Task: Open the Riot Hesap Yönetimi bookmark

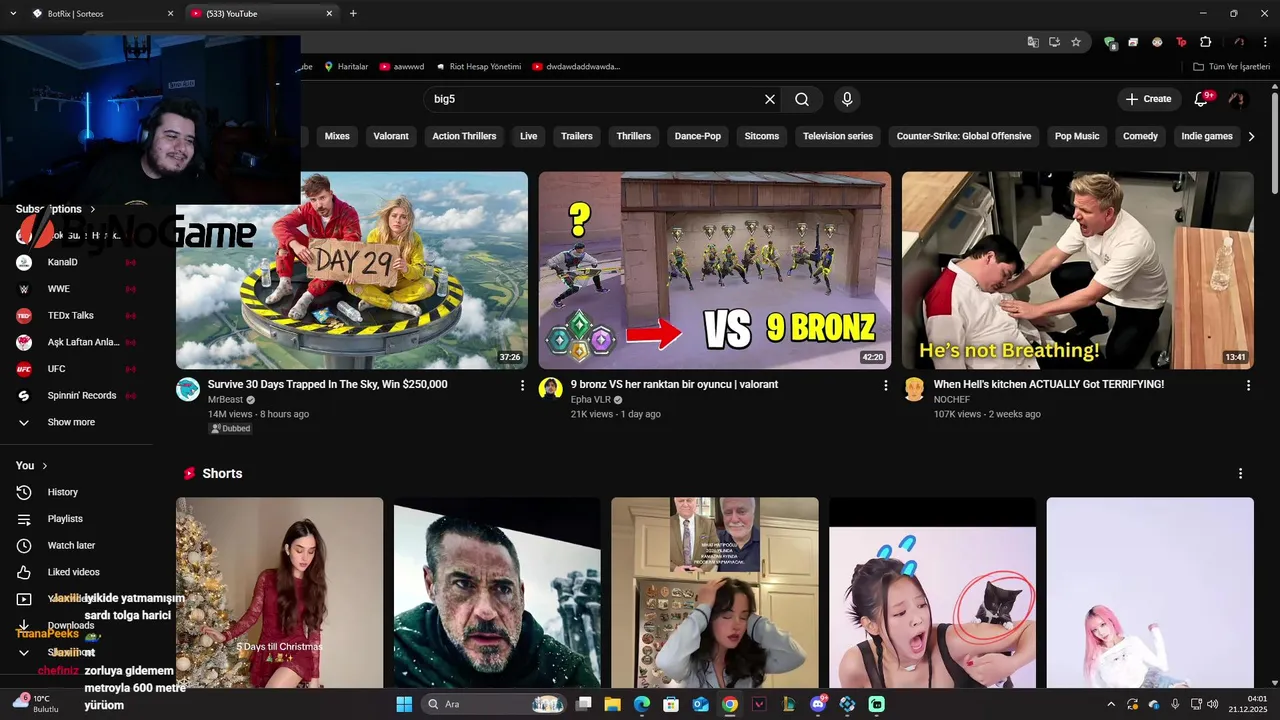Action: (x=478, y=67)
